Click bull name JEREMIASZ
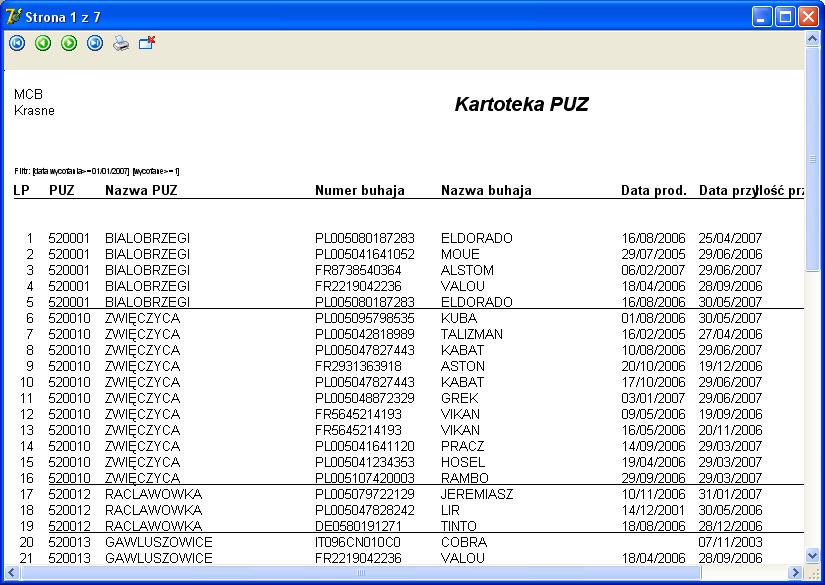The height and width of the screenshot is (585, 825). 477,494
